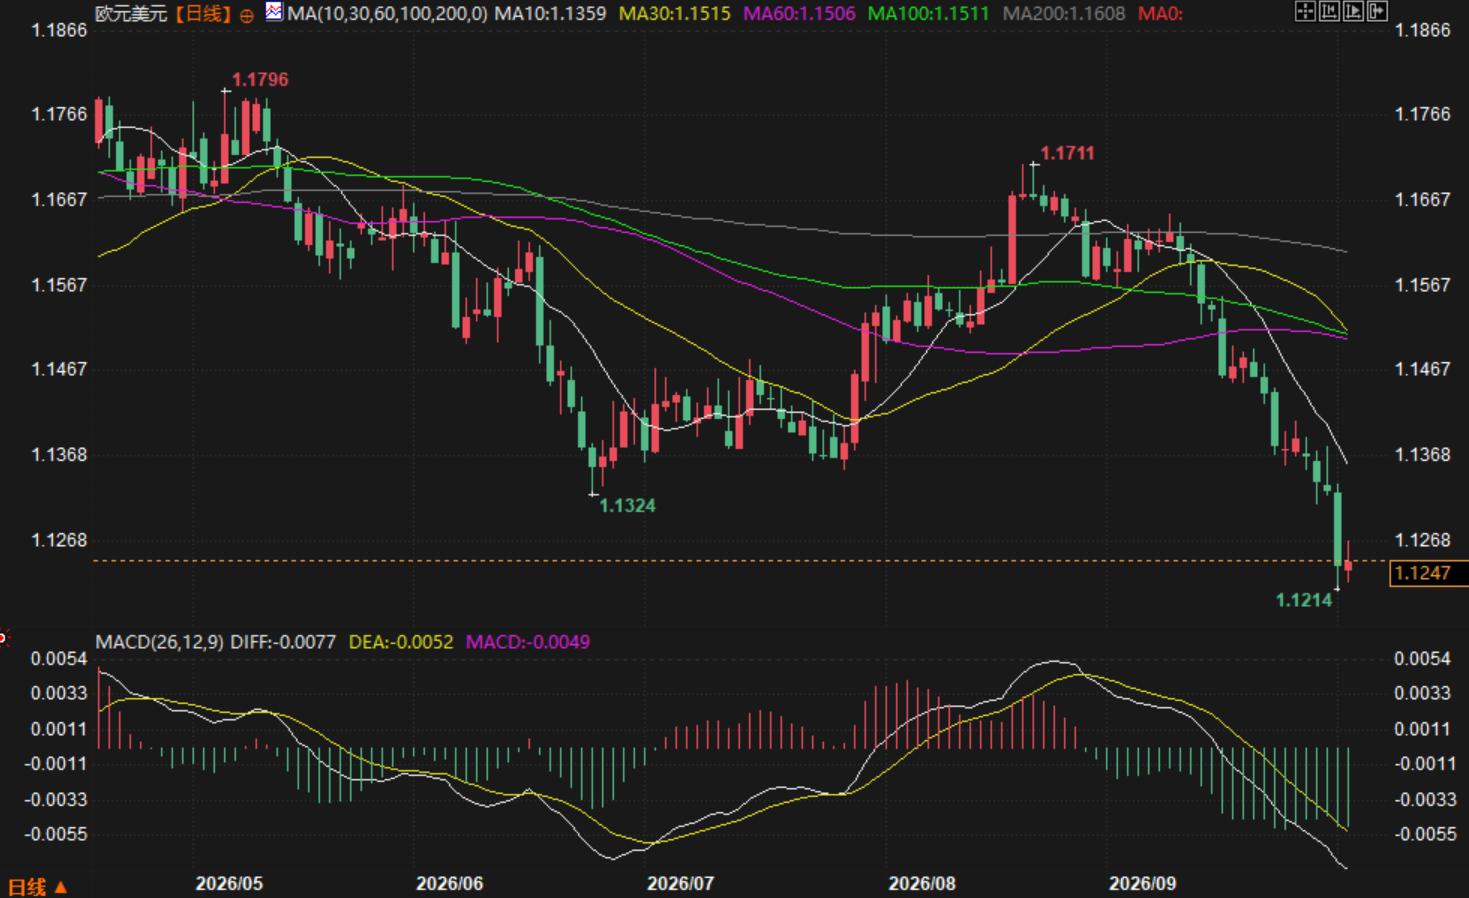Click the magenta MACD:-0.0049 readout
Image resolution: width=1469 pixels, height=898 pixels.
pos(528,642)
